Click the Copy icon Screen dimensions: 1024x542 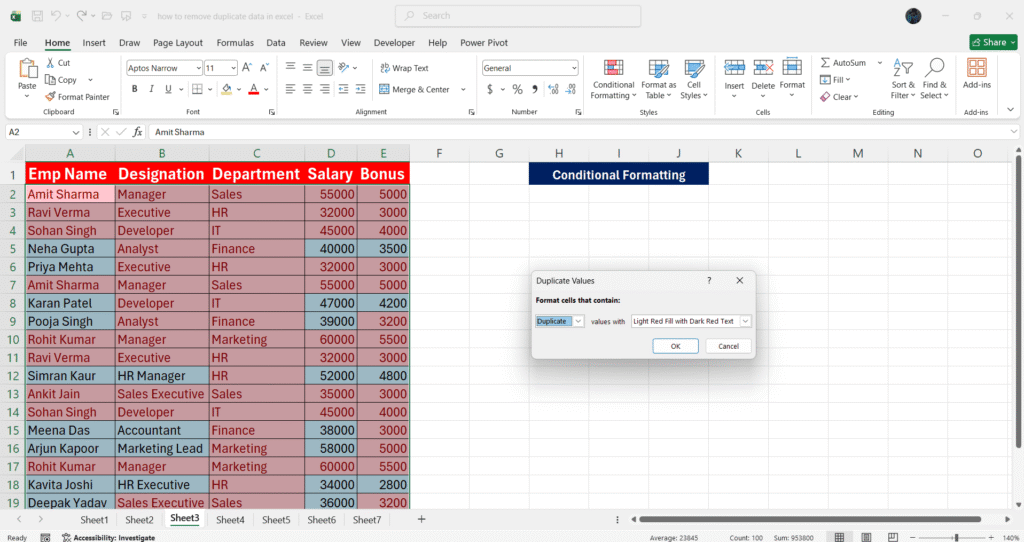(50, 80)
